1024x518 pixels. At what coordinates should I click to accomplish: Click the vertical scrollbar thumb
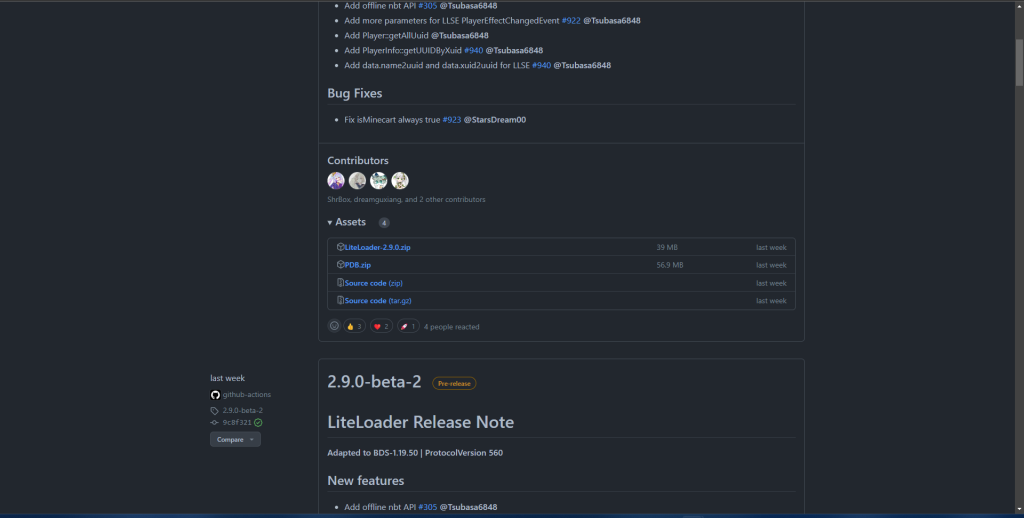point(1019,61)
